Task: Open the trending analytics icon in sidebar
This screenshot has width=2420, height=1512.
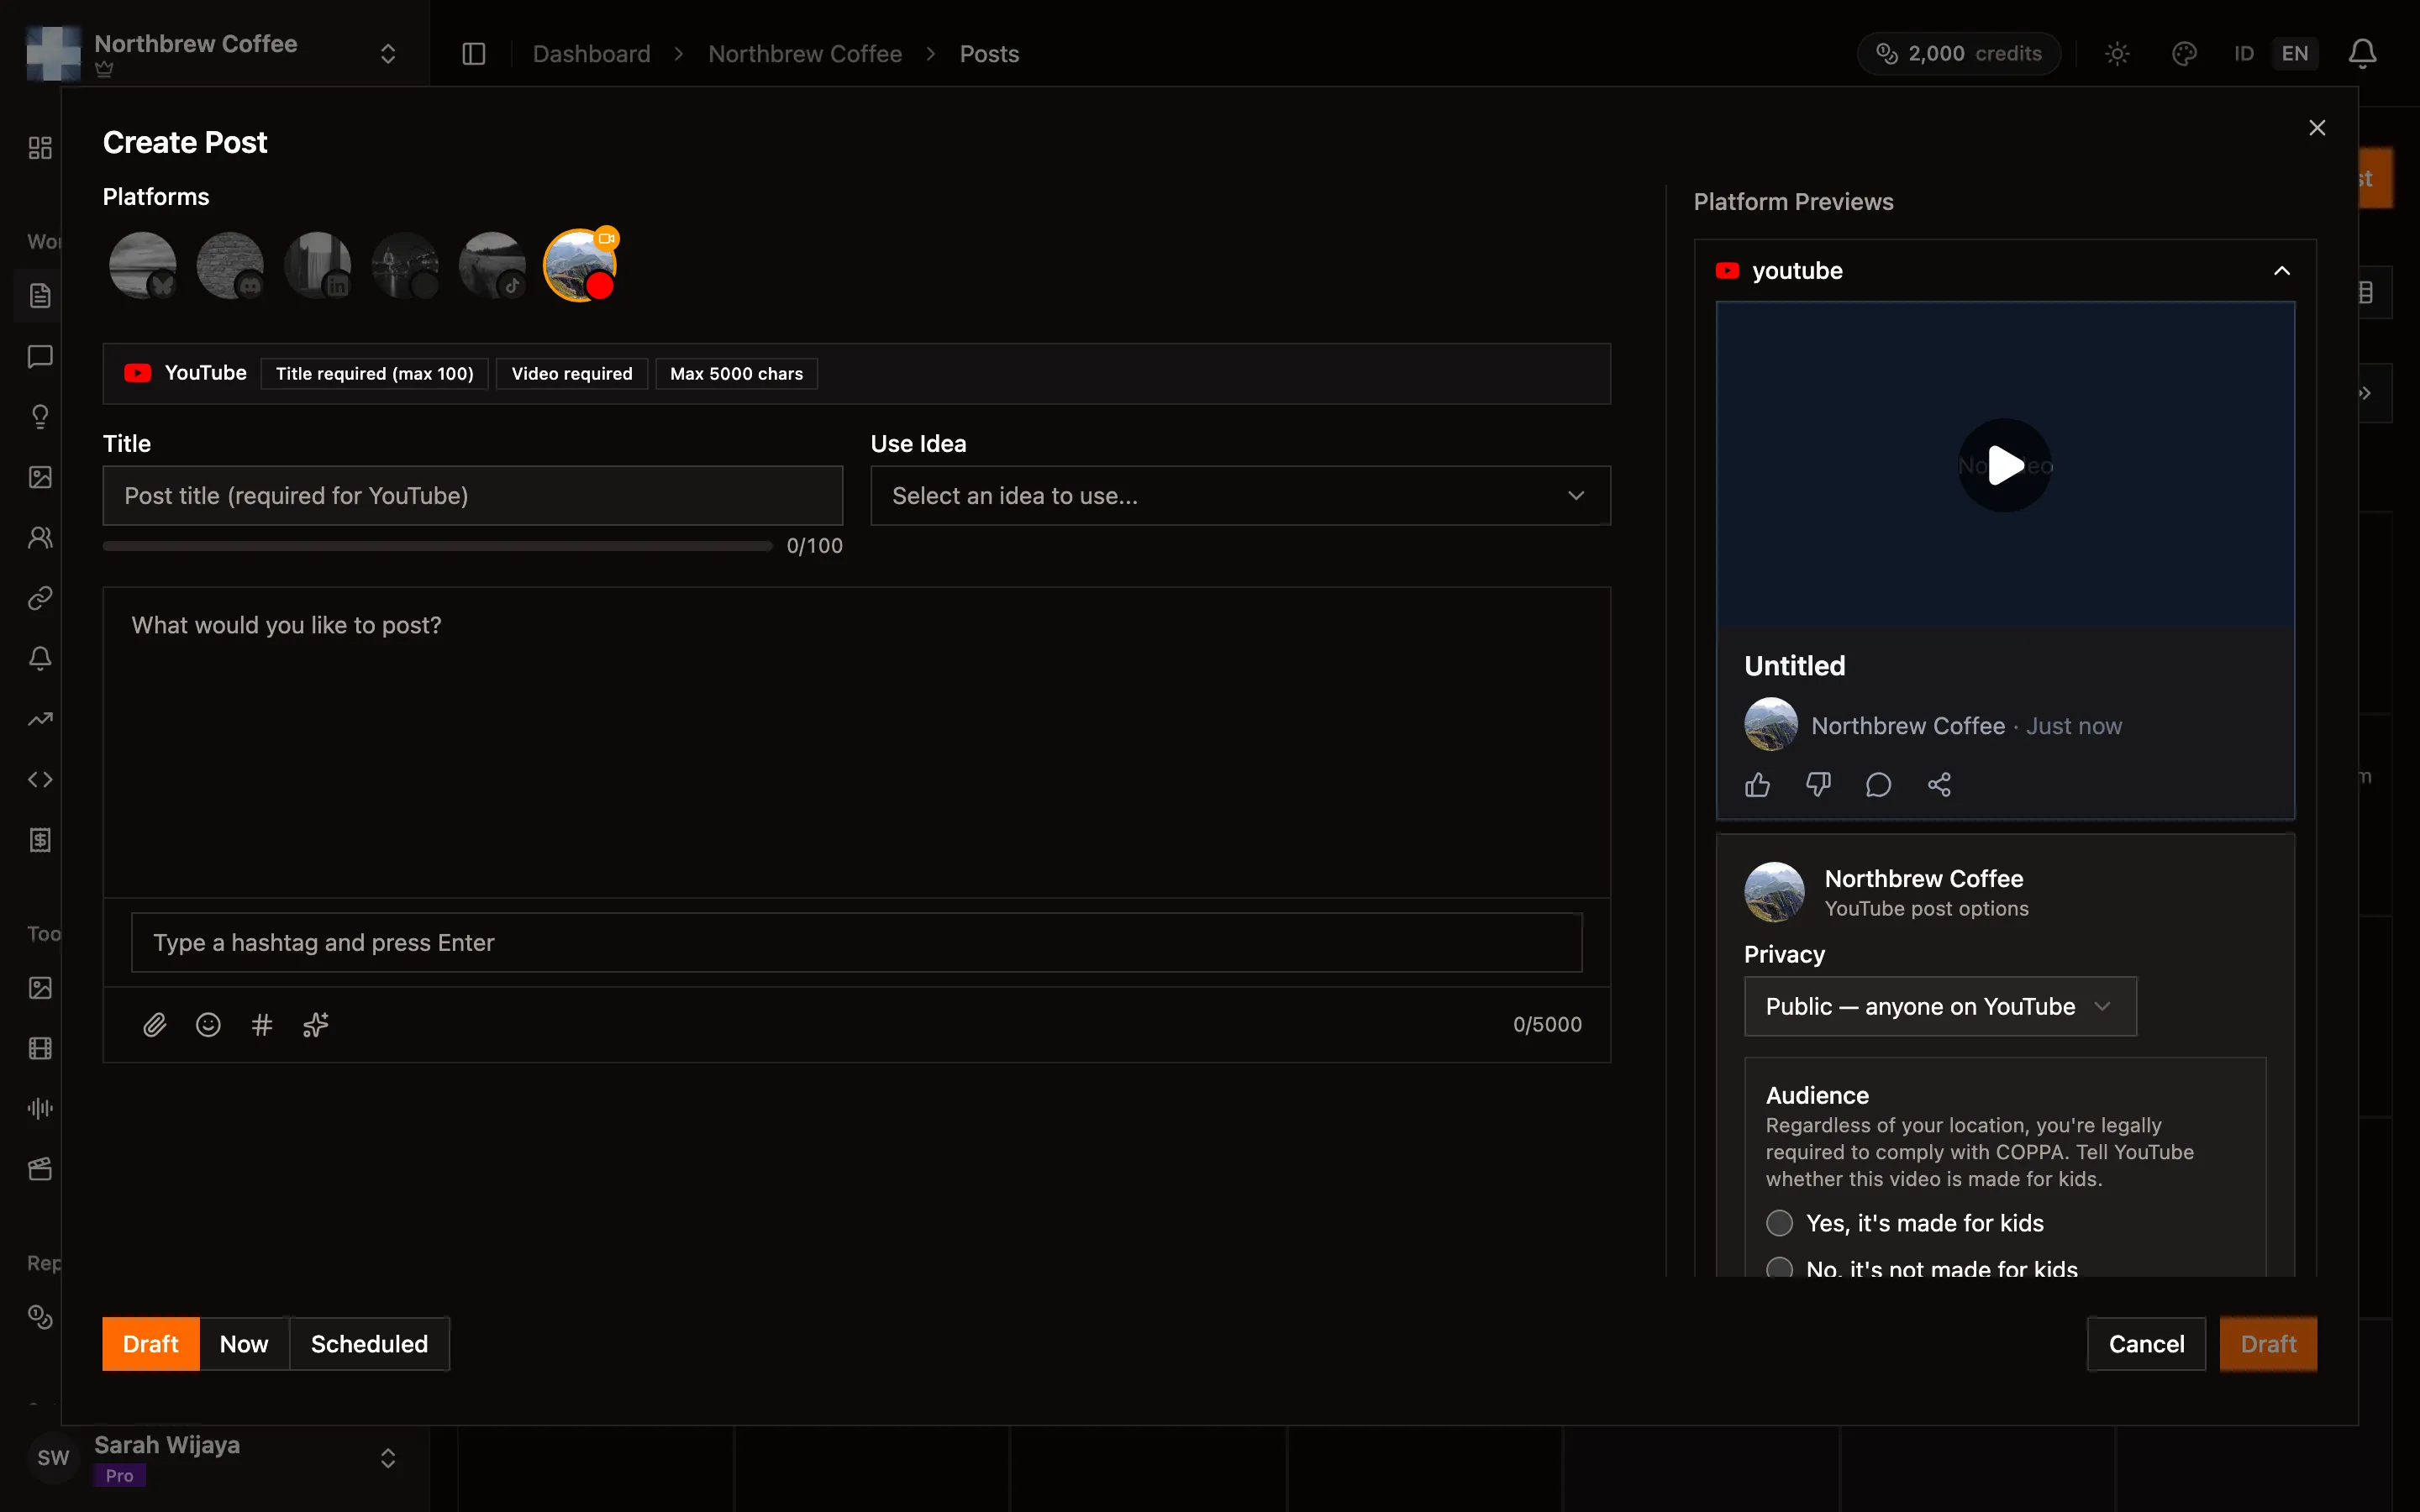Action: (x=40, y=719)
